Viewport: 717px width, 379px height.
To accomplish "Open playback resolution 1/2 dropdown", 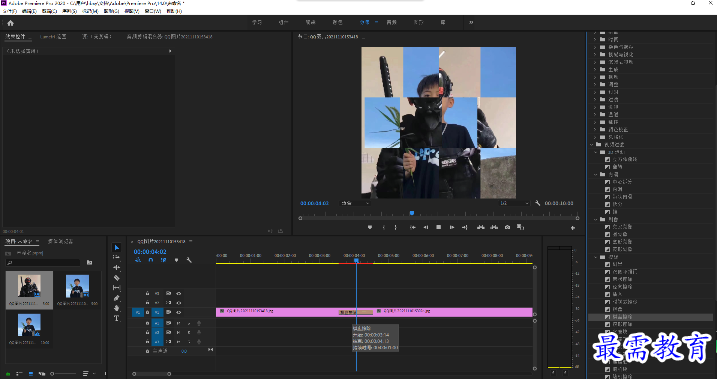I will point(514,203).
